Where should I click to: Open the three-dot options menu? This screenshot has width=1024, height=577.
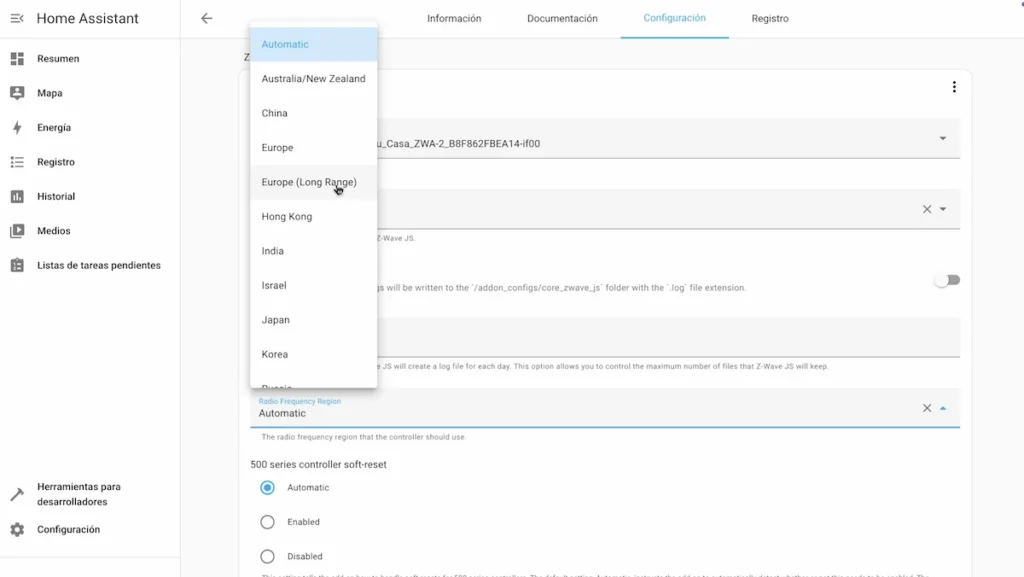pyautogui.click(x=954, y=87)
